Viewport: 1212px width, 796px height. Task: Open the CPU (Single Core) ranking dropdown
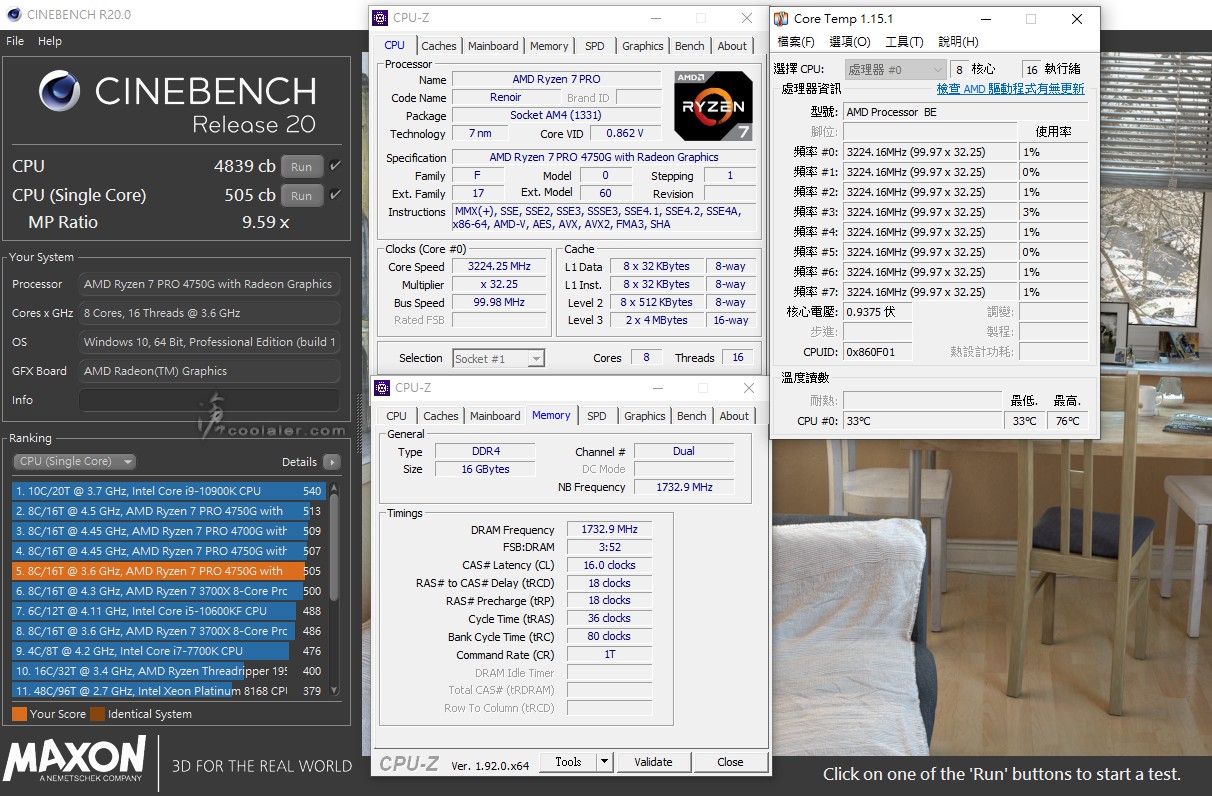(75, 462)
